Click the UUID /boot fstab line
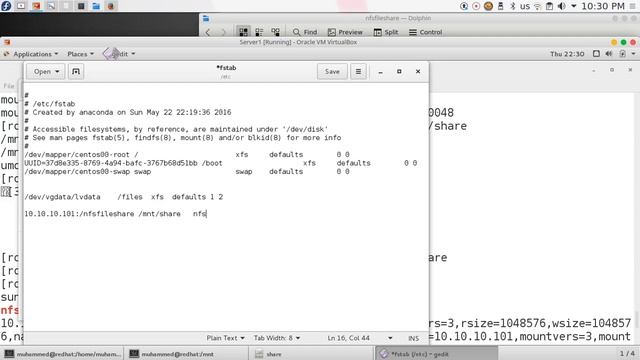Viewport: 640px width, 360px height. pyautogui.click(x=220, y=163)
